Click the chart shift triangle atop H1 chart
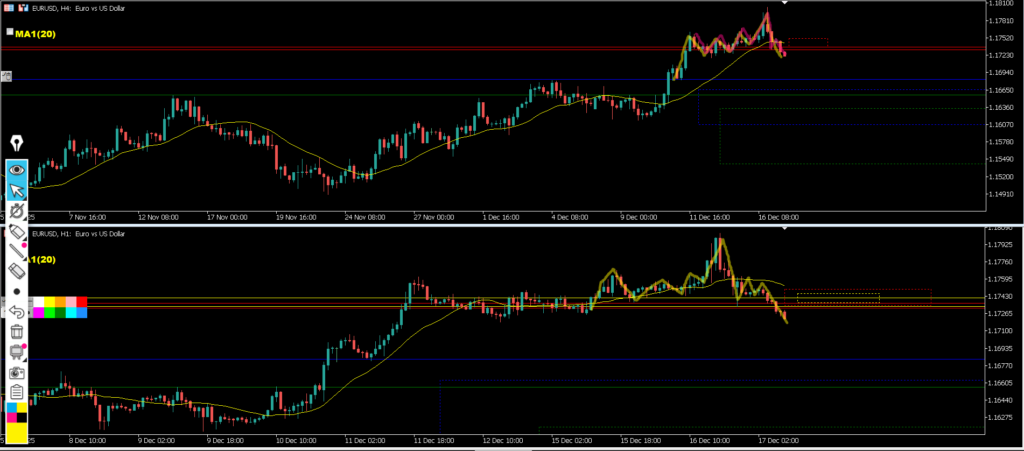This screenshot has height=451, width=1024. (x=785, y=228)
